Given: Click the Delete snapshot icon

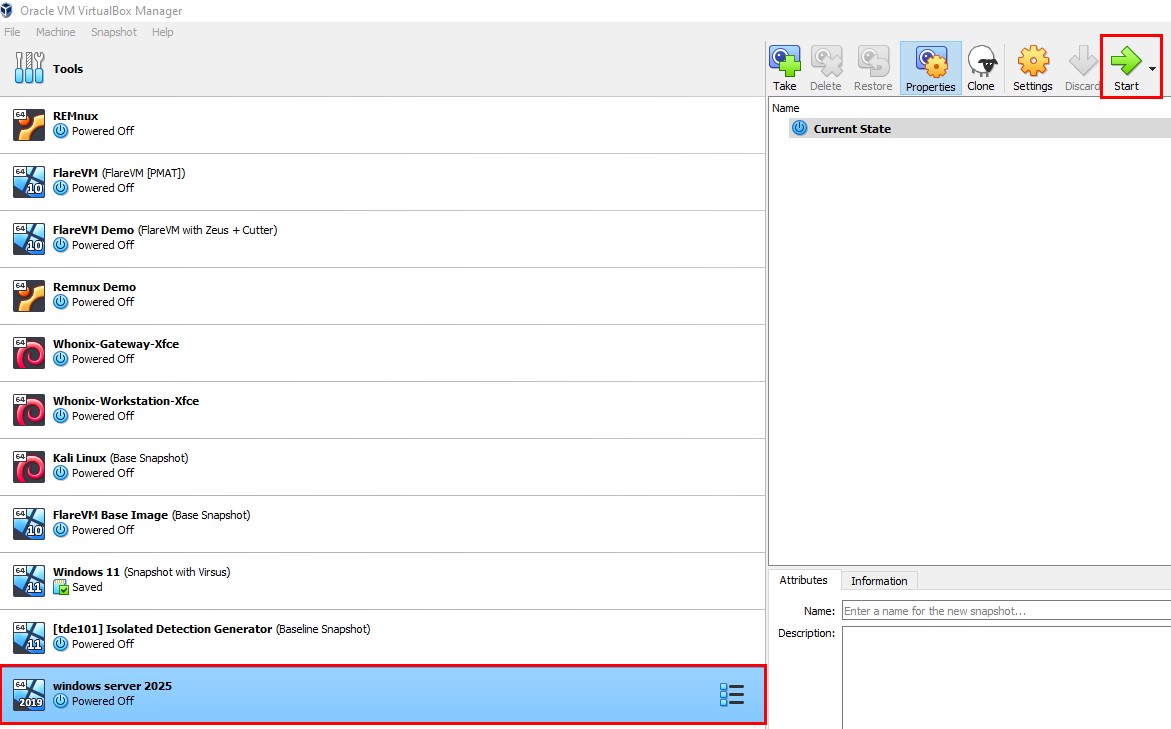Looking at the screenshot, I should click(825, 62).
